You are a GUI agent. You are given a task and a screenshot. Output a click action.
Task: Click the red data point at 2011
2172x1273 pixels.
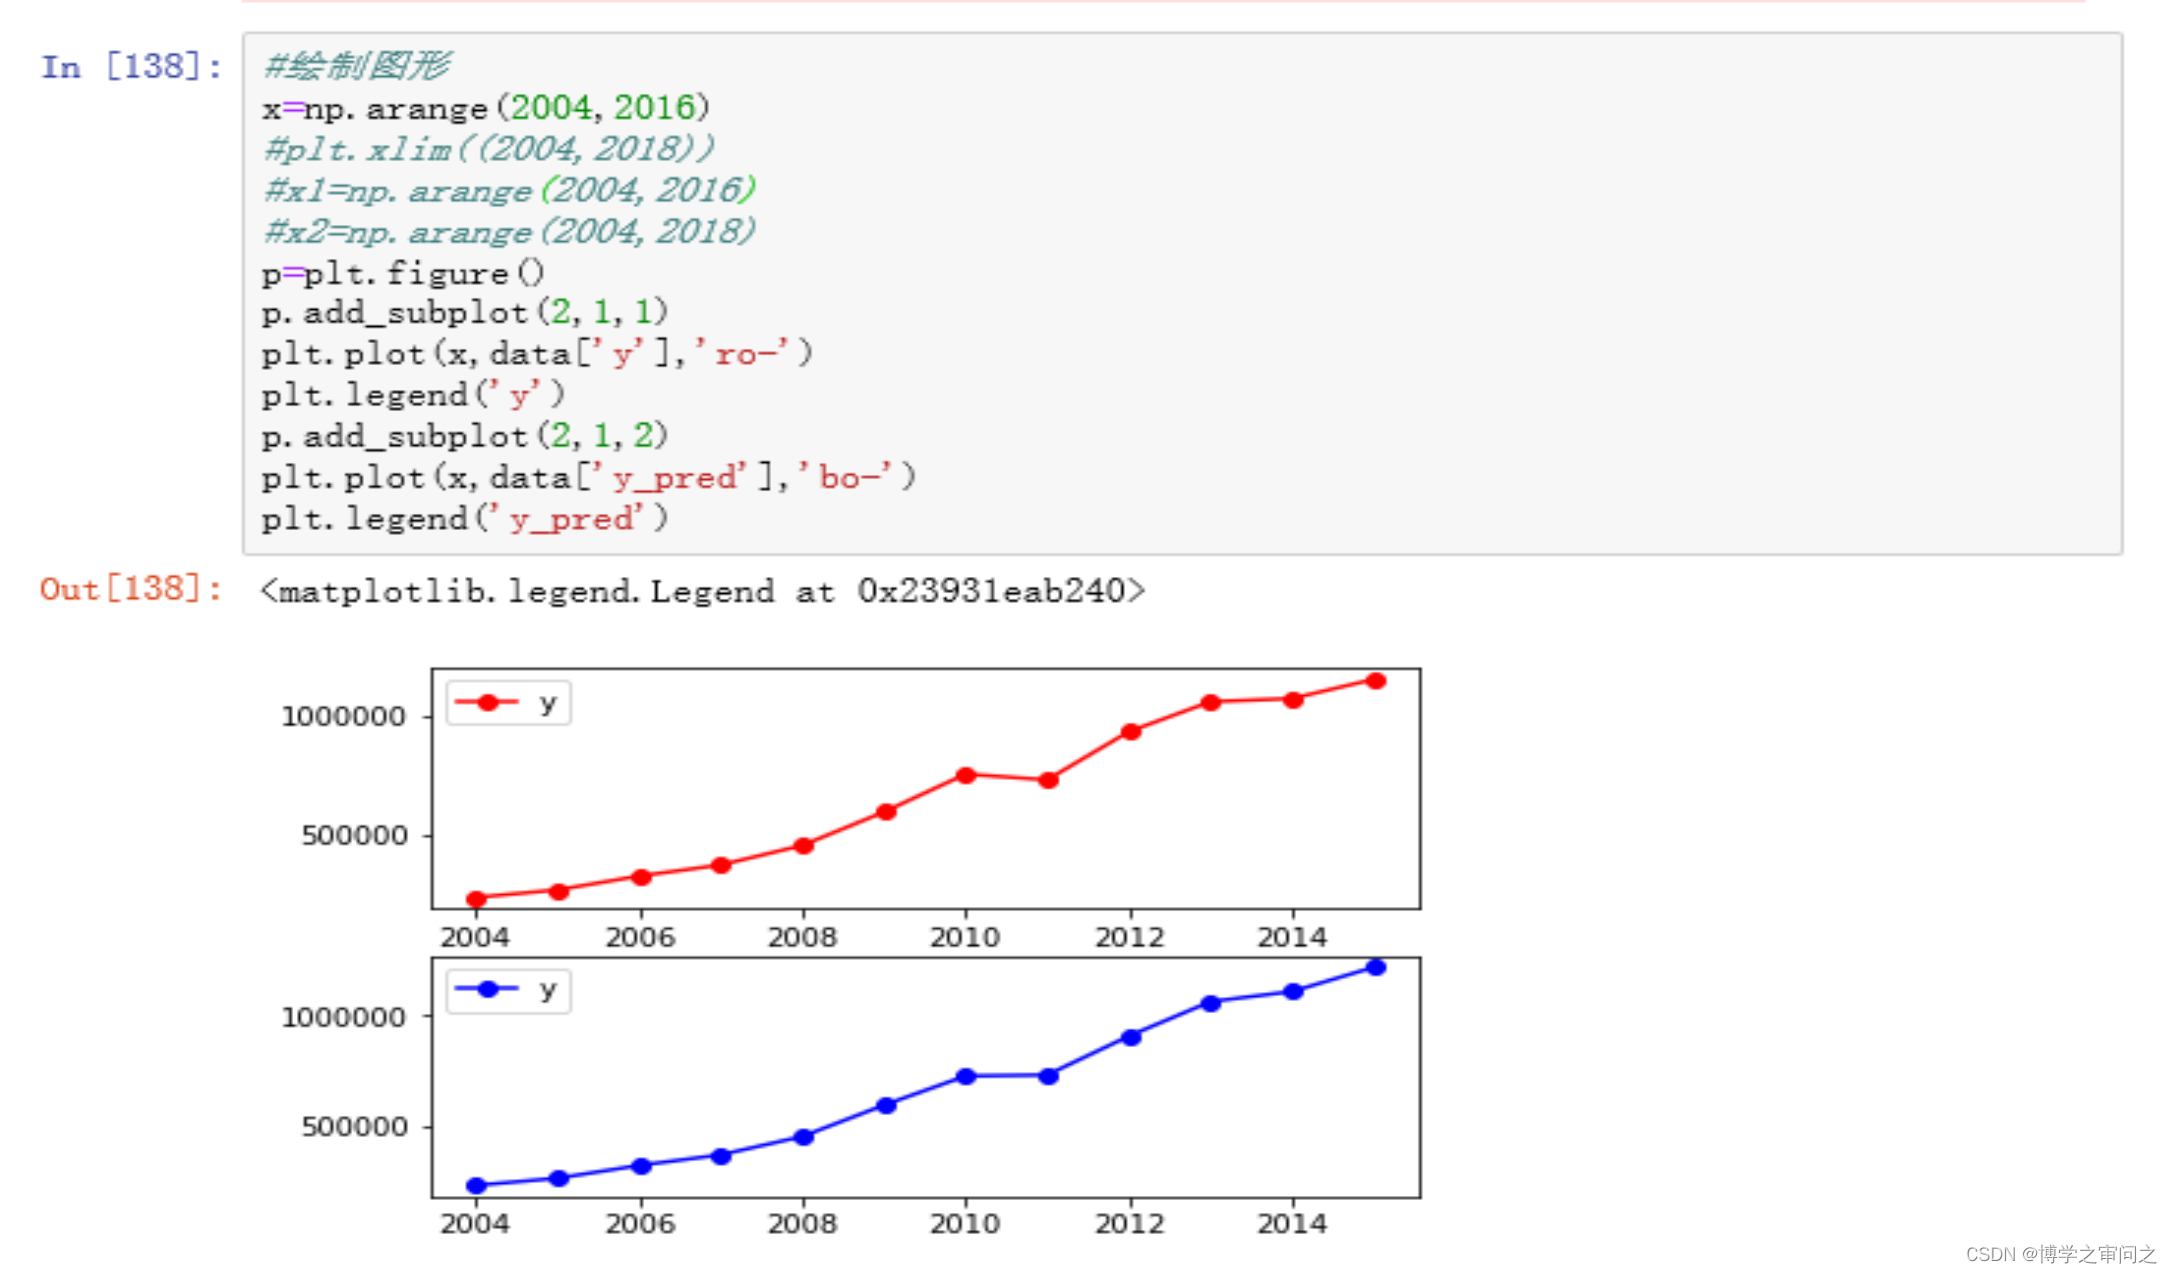tap(1048, 780)
